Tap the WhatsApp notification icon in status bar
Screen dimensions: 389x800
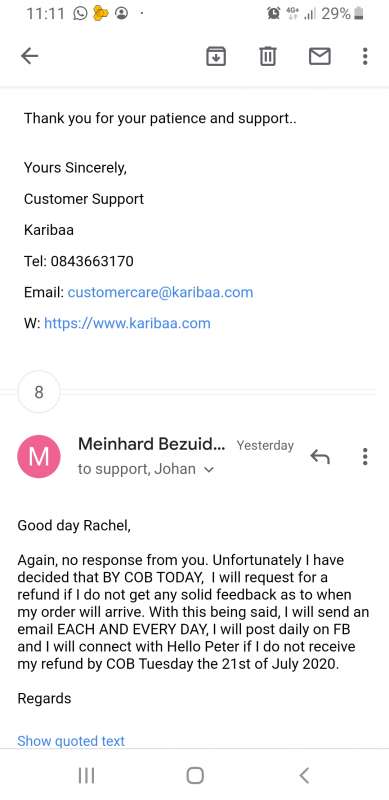81,13
